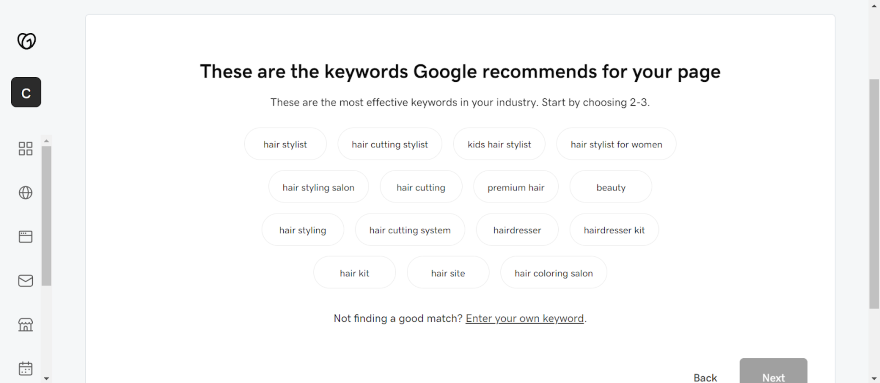Viewport: 880px width, 383px height.
Task: Click the sidebar scroll up arrow
Action: [x=47, y=140]
